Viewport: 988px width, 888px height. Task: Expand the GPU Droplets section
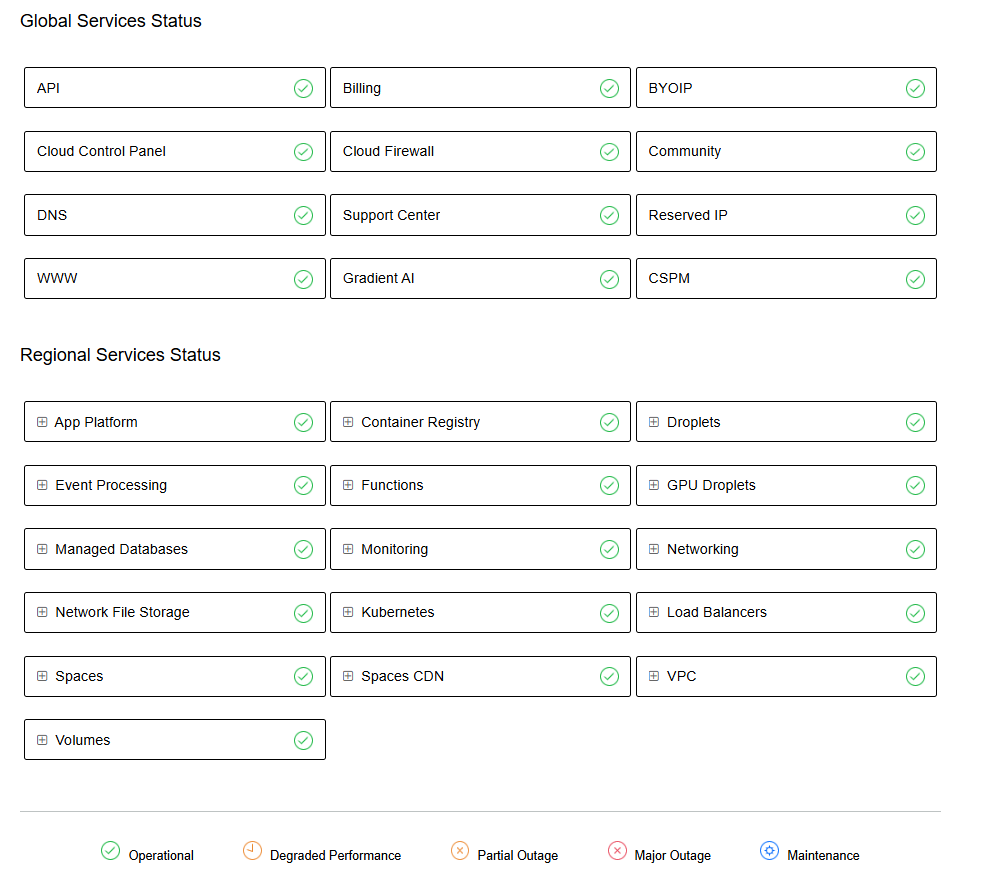[x=653, y=485]
